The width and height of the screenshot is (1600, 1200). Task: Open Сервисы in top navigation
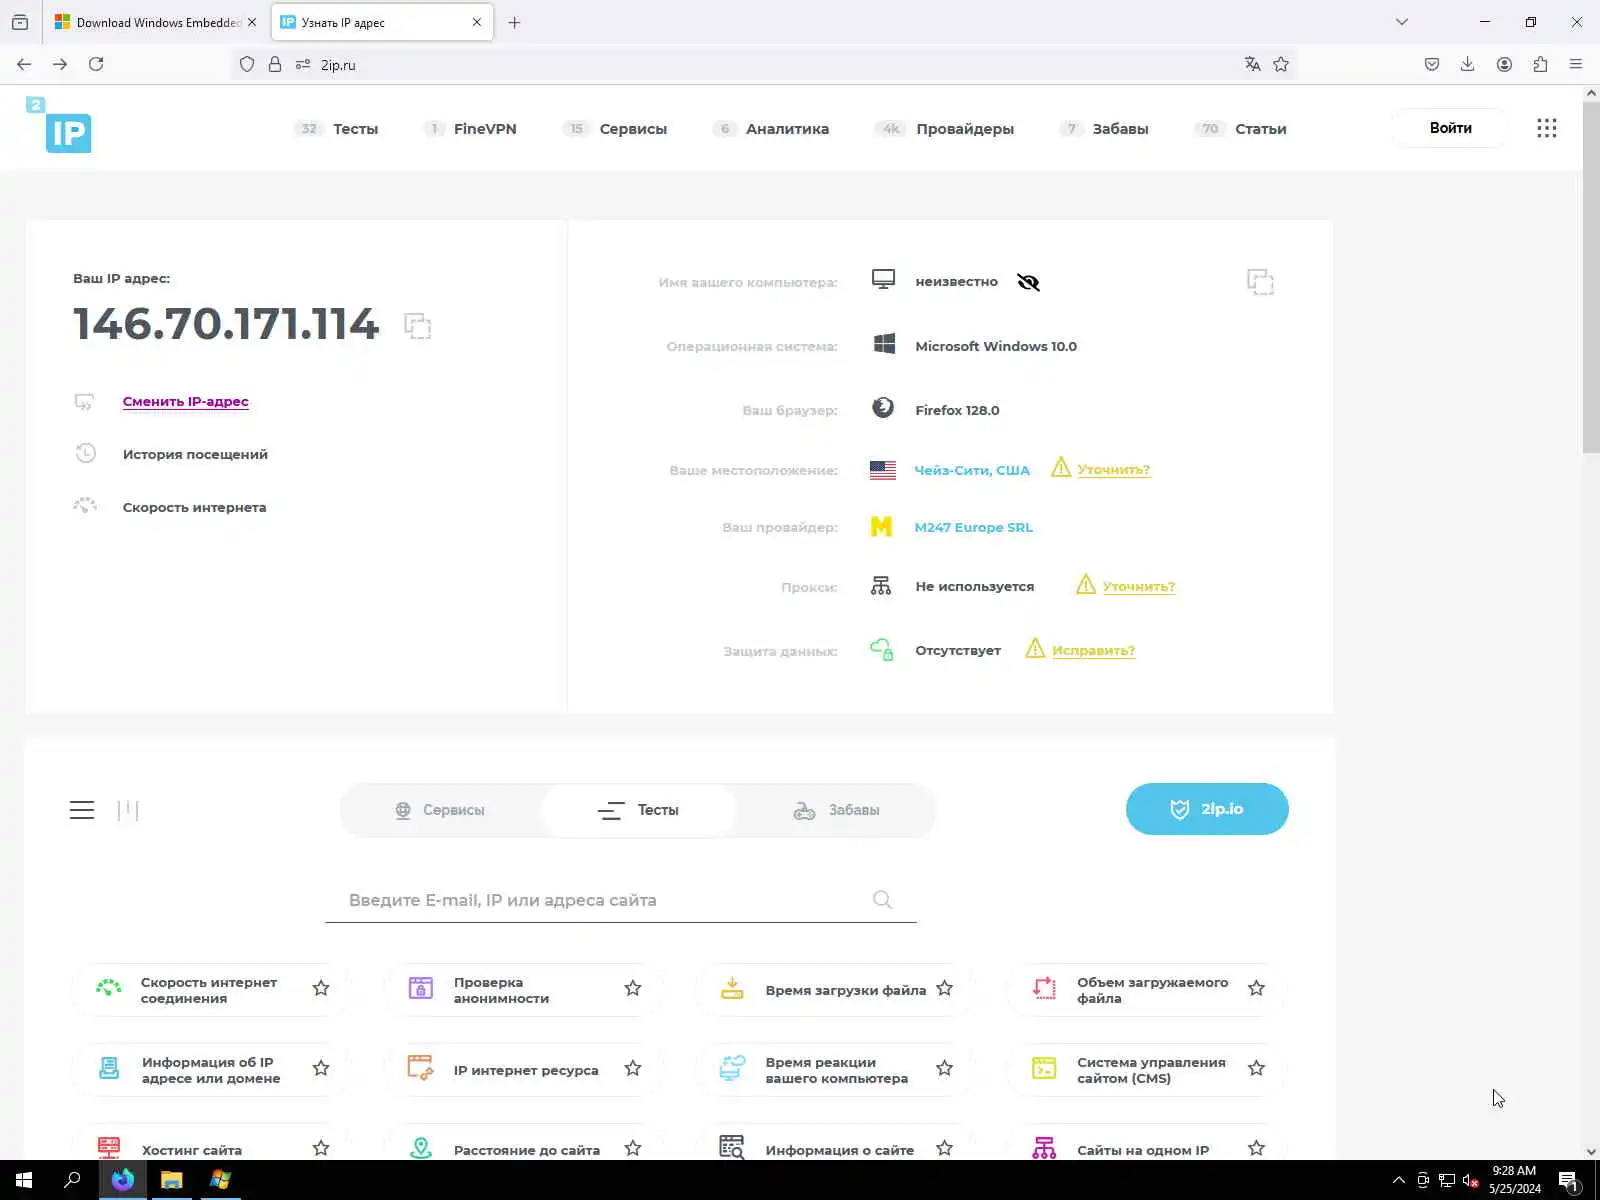[x=633, y=129]
